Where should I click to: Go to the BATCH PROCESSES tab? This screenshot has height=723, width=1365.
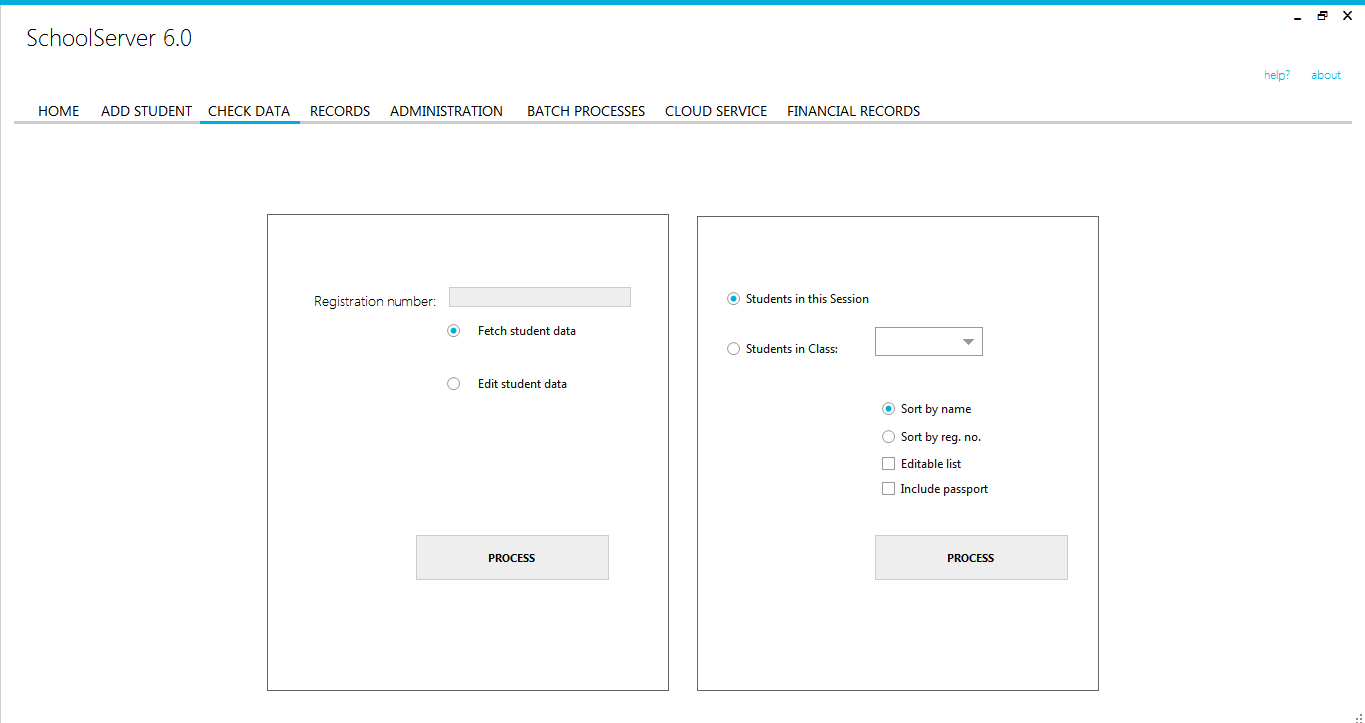[585, 110]
